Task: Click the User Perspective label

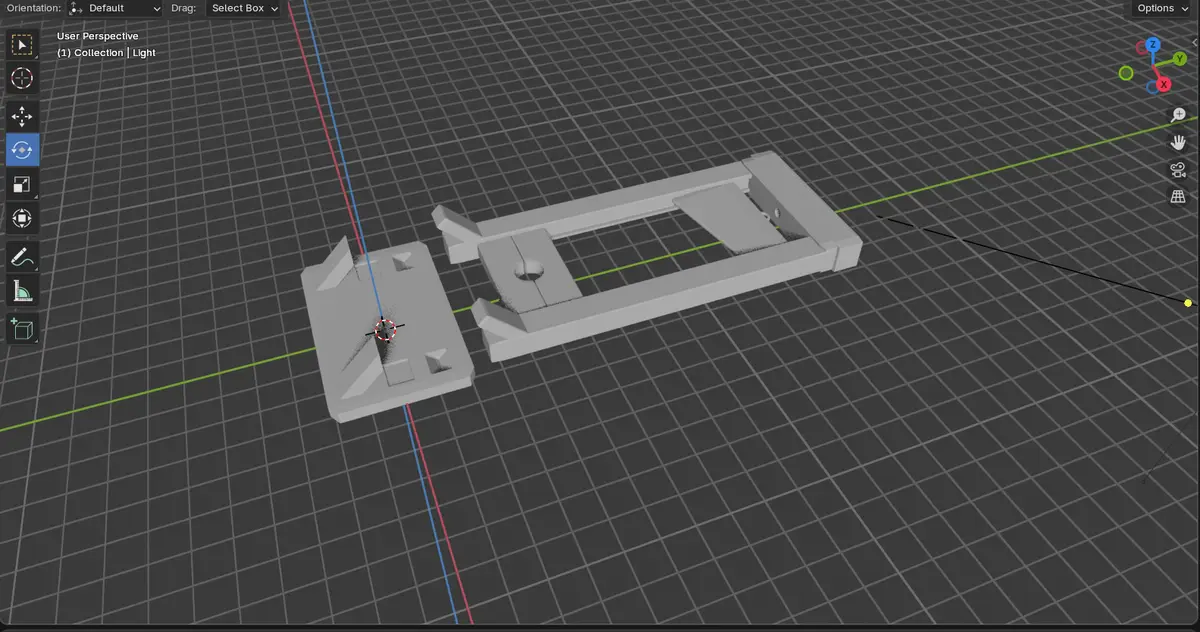Action: click(x=98, y=36)
